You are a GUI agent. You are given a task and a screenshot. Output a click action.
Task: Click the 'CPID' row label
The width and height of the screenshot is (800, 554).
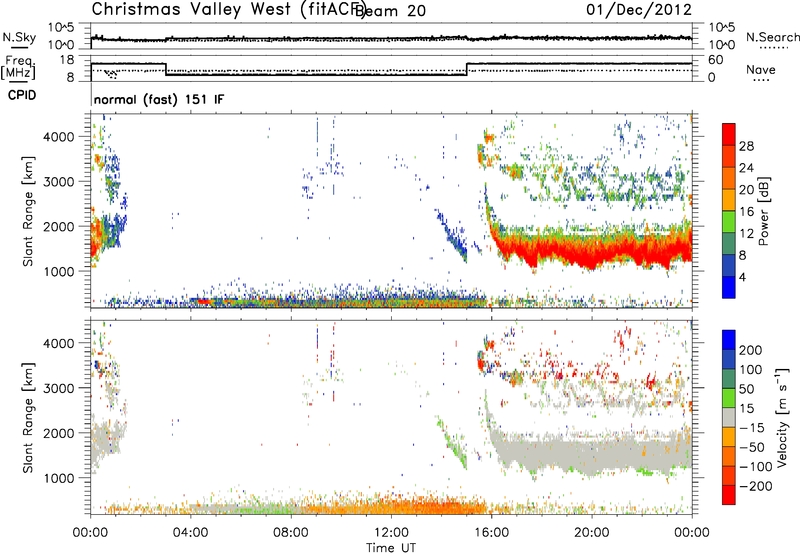click(x=22, y=95)
